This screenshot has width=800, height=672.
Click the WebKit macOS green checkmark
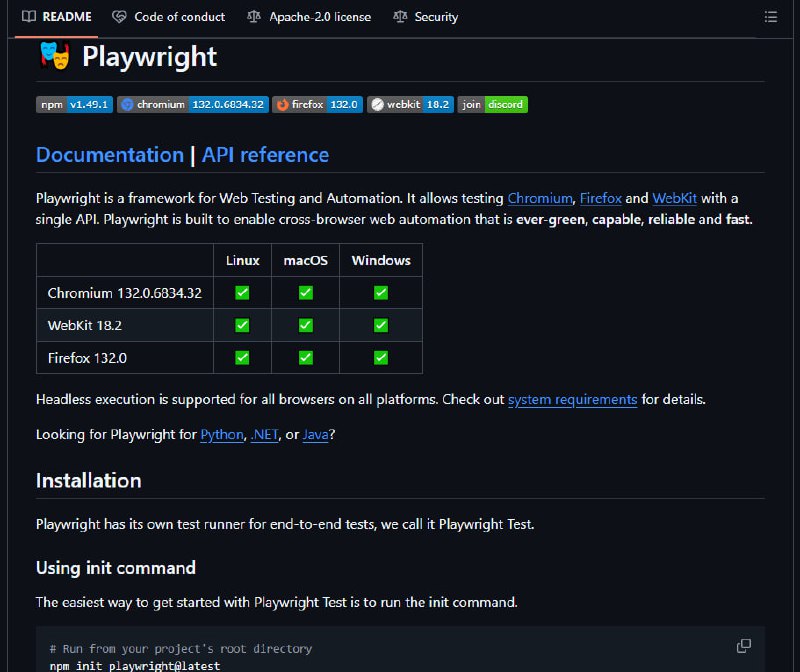click(306, 325)
